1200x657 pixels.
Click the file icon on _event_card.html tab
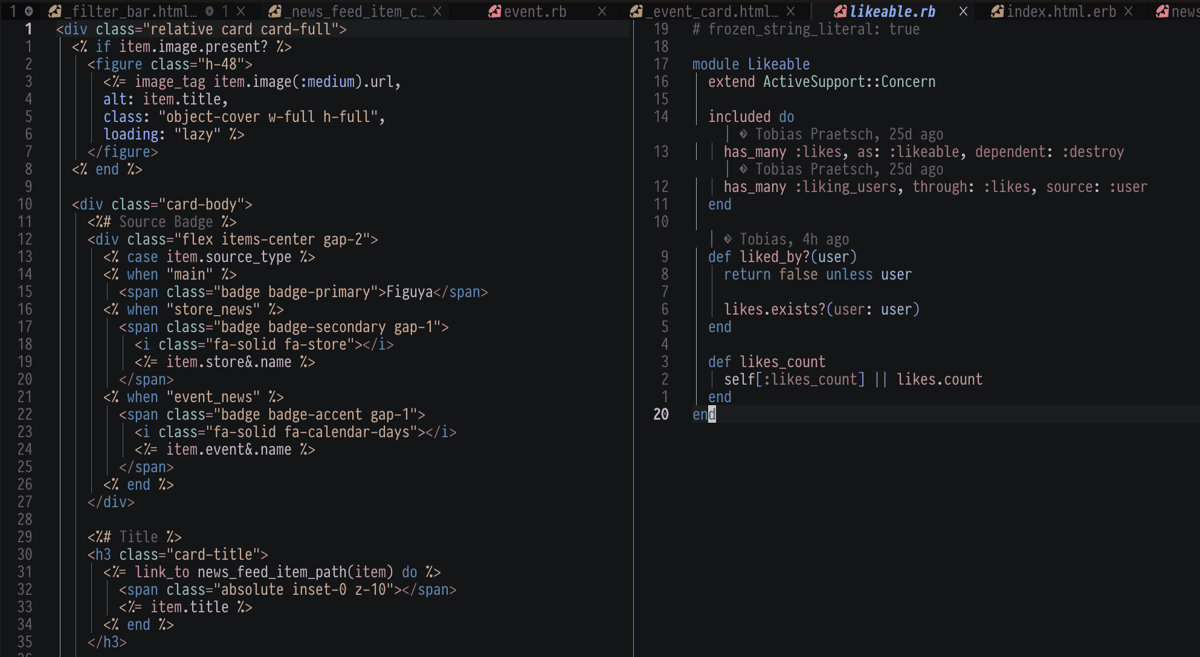(x=636, y=11)
